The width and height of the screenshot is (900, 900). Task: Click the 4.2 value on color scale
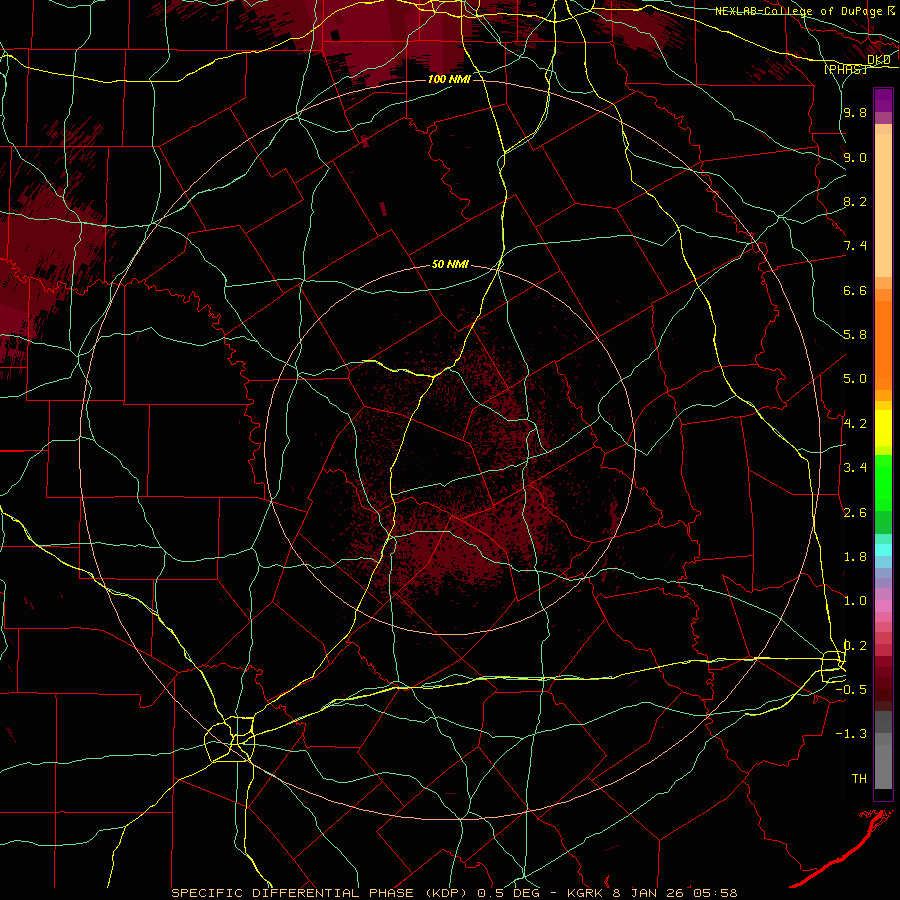pos(855,424)
